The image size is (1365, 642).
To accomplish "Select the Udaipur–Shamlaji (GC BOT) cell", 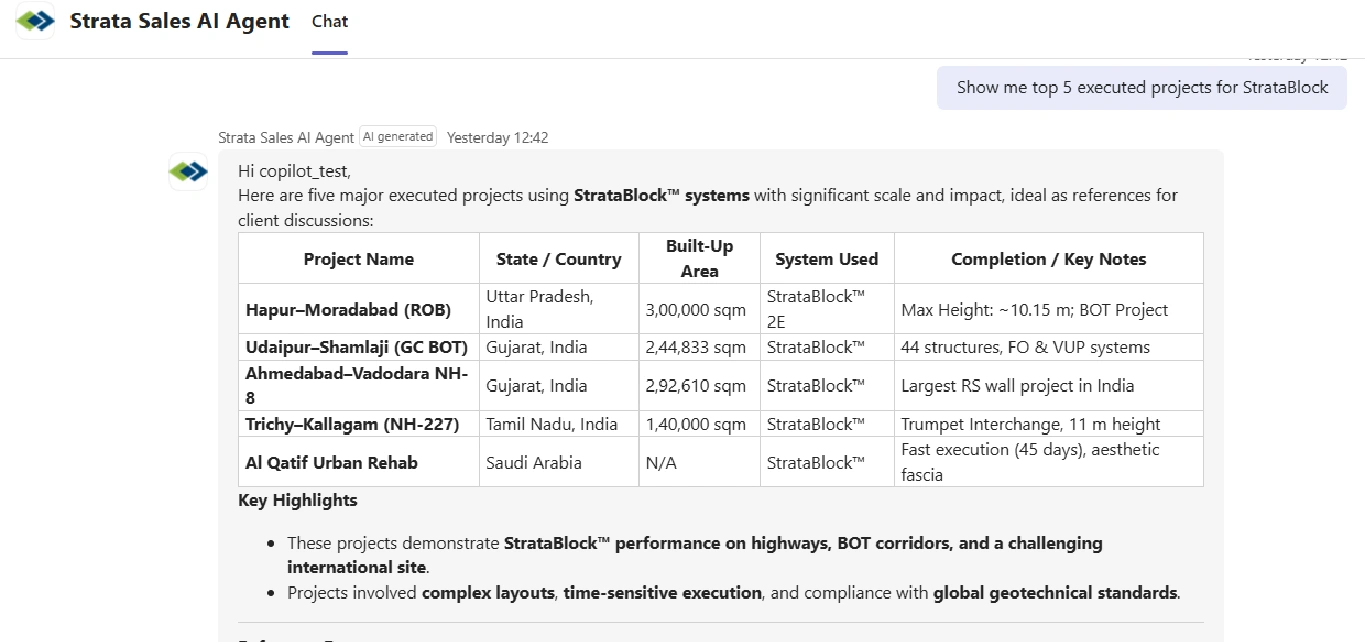I will click(x=359, y=348).
